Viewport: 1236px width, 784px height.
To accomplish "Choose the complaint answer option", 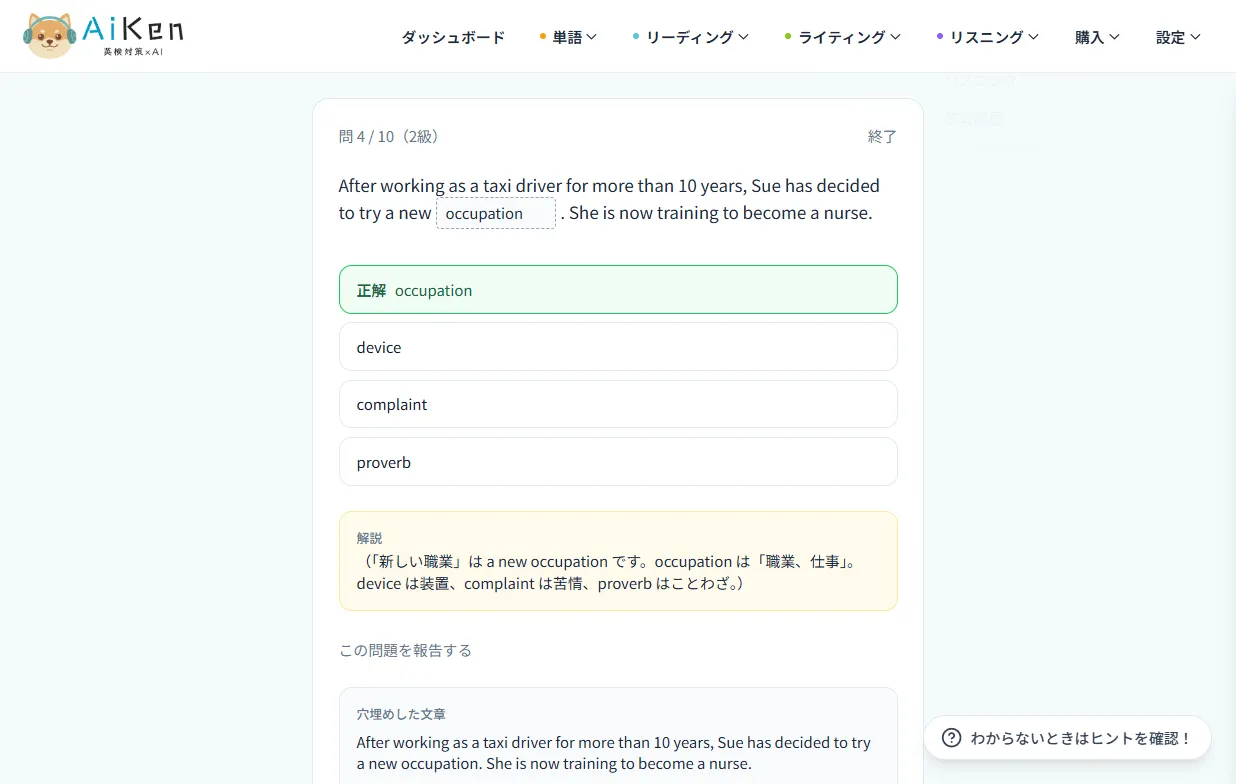I will click(618, 404).
